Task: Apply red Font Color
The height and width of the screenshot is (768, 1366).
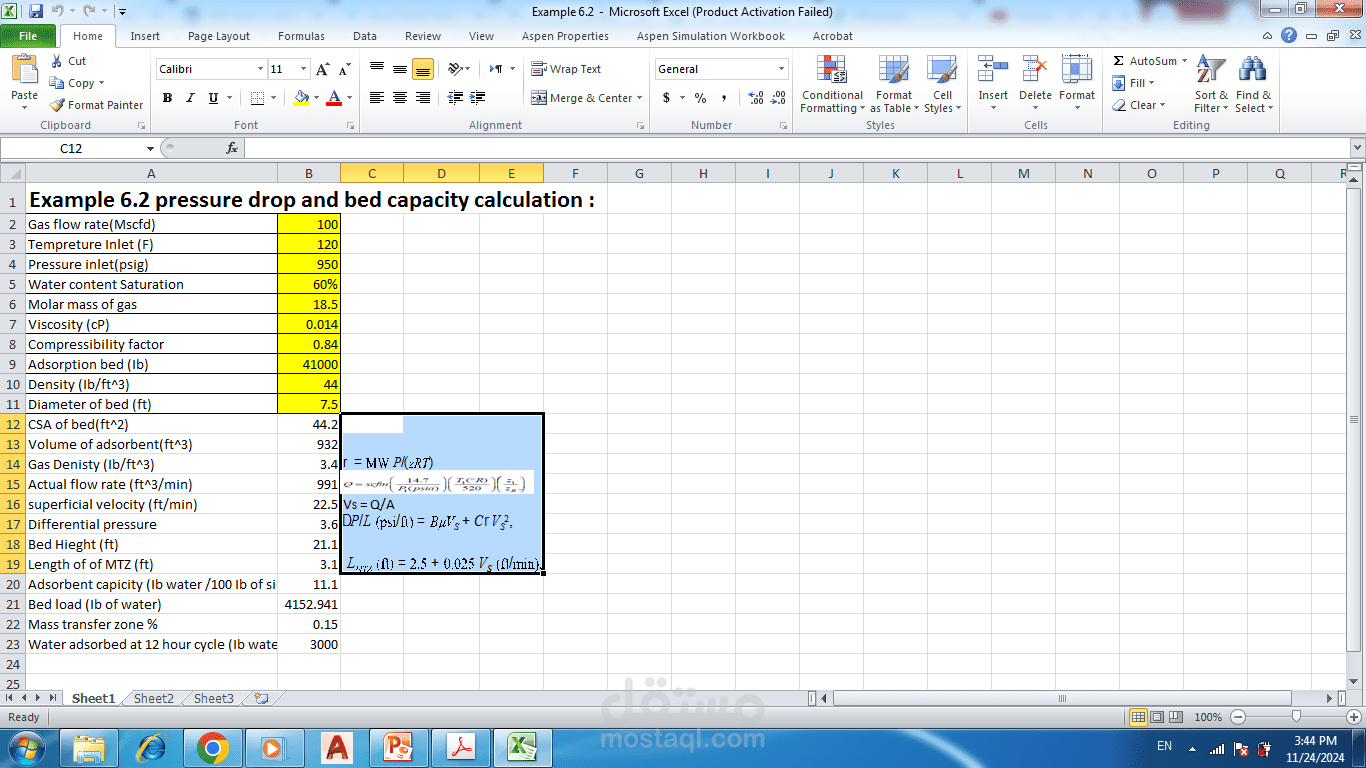Action: [334, 98]
